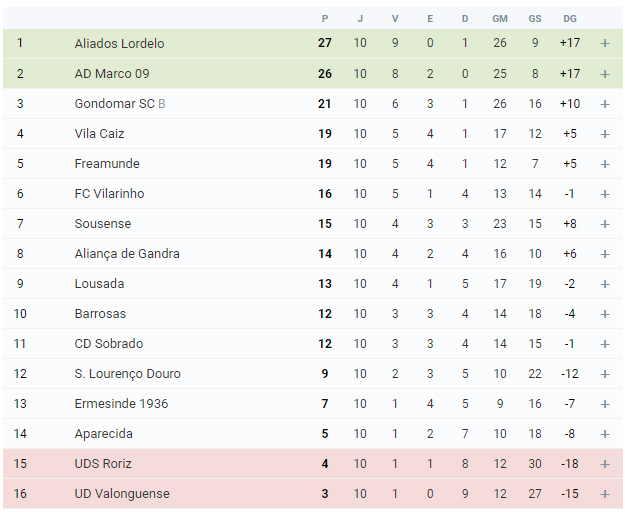Open the Barrosas team page
The width and height of the screenshot is (625, 512).
[100, 314]
